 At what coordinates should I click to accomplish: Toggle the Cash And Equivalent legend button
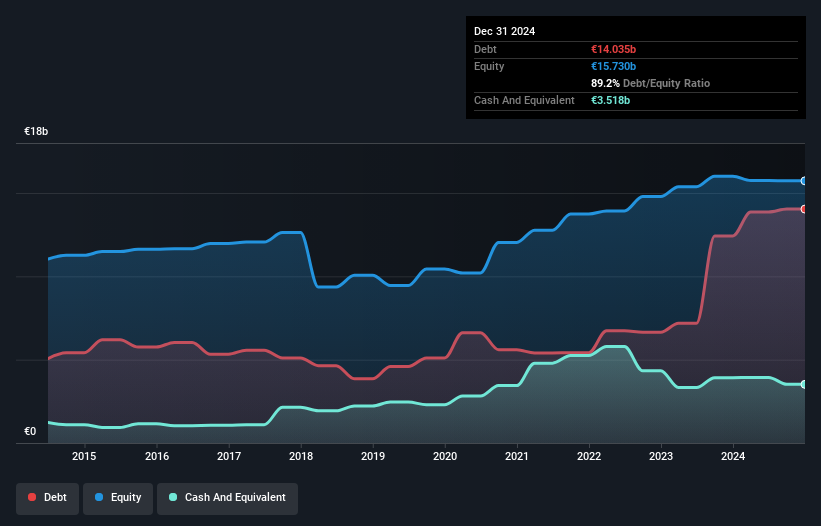pyautogui.click(x=227, y=498)
